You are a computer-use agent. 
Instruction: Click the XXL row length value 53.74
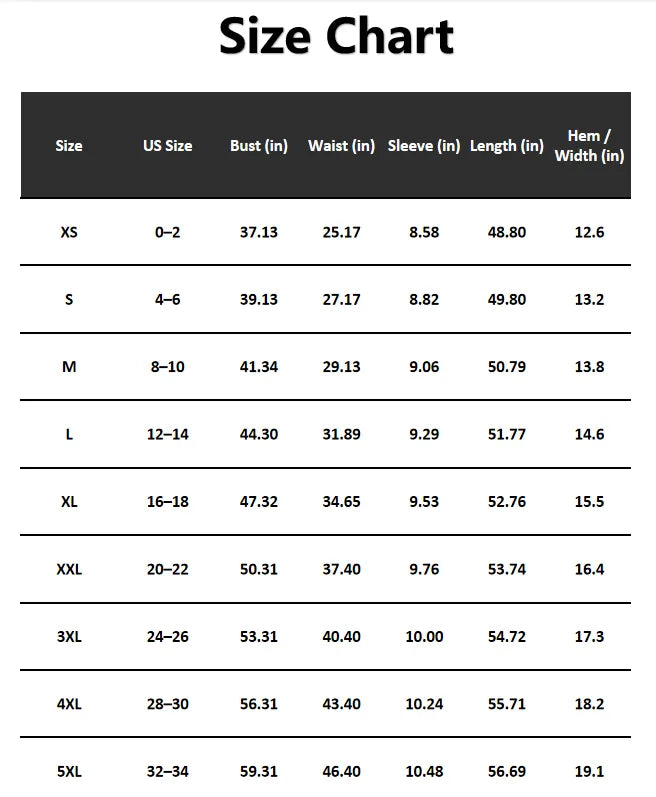click(x=507, y=569)
